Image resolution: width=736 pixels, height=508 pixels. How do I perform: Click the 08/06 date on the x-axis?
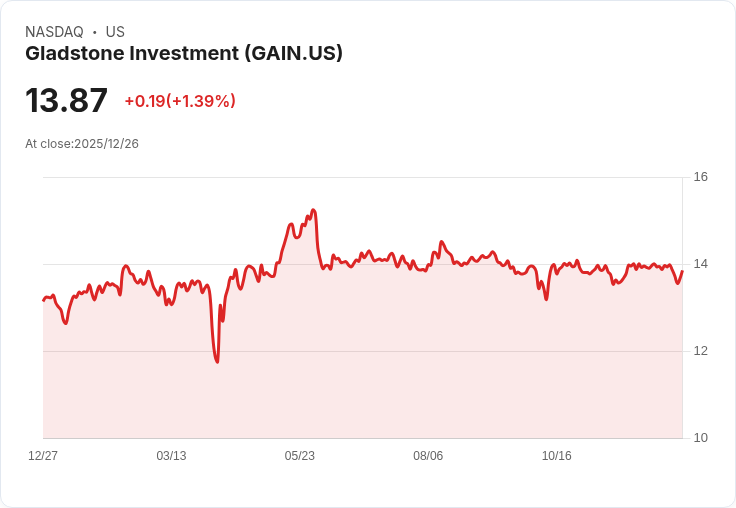[428, 456]
